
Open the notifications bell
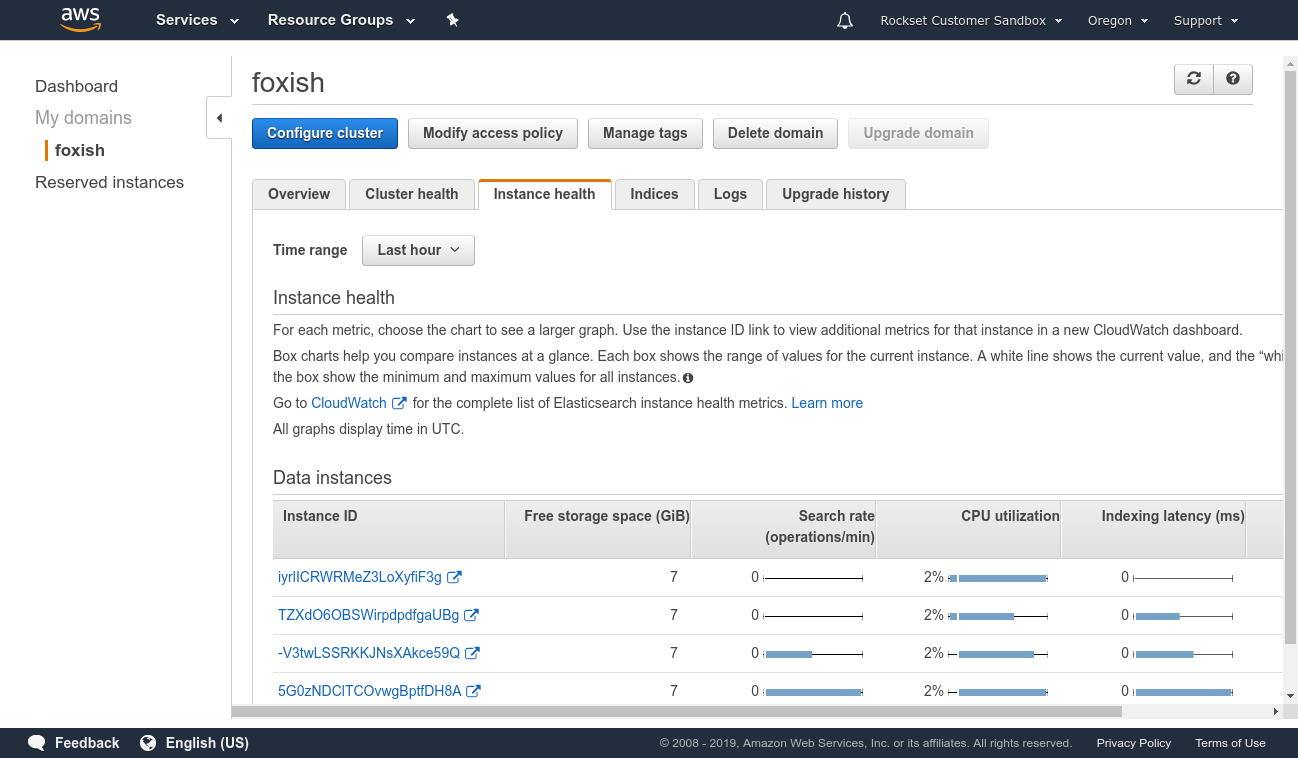click(845, 20)
